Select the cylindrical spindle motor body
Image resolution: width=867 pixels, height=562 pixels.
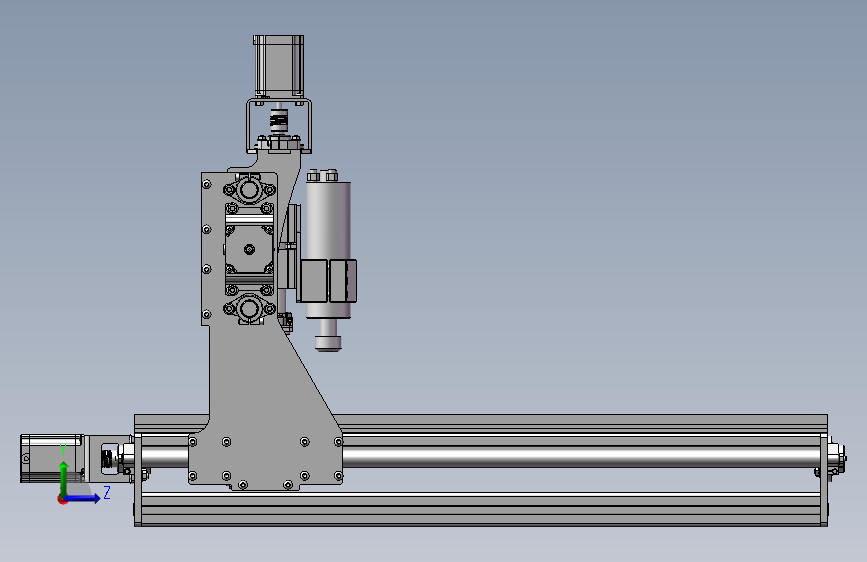[328, 221]
